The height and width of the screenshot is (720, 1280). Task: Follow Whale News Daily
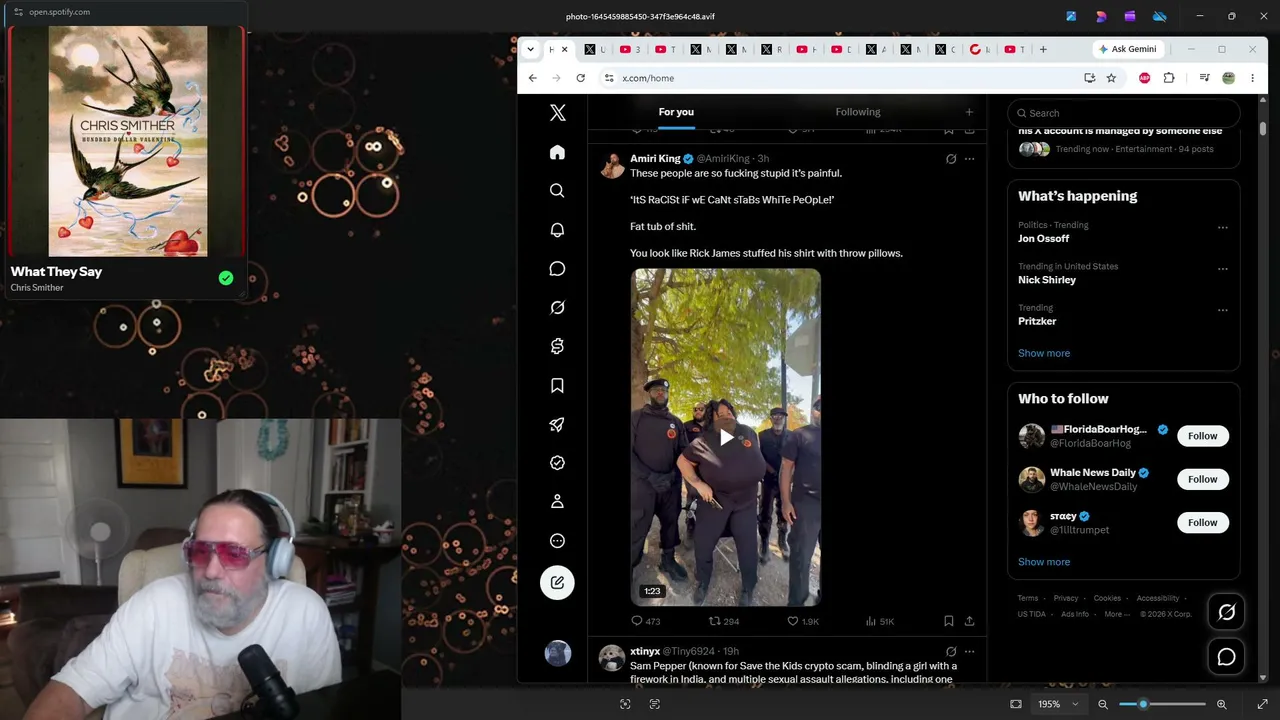coord(1203,479)
